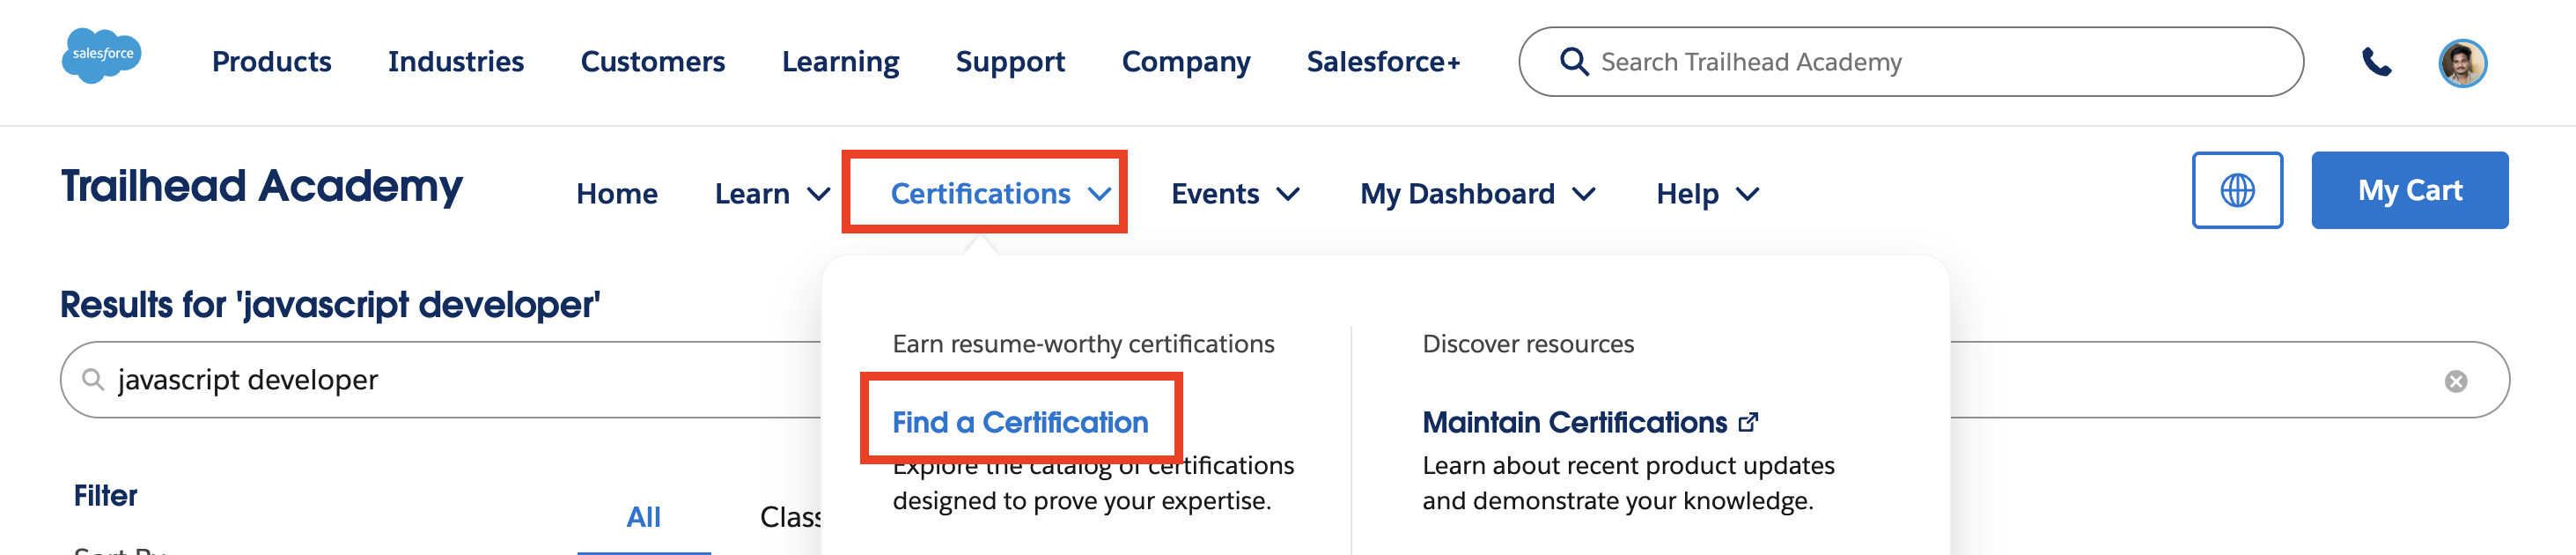This screenshot has width=2576, height=555.
Task: Click the phone contact icon
Action: [2376, 62]
